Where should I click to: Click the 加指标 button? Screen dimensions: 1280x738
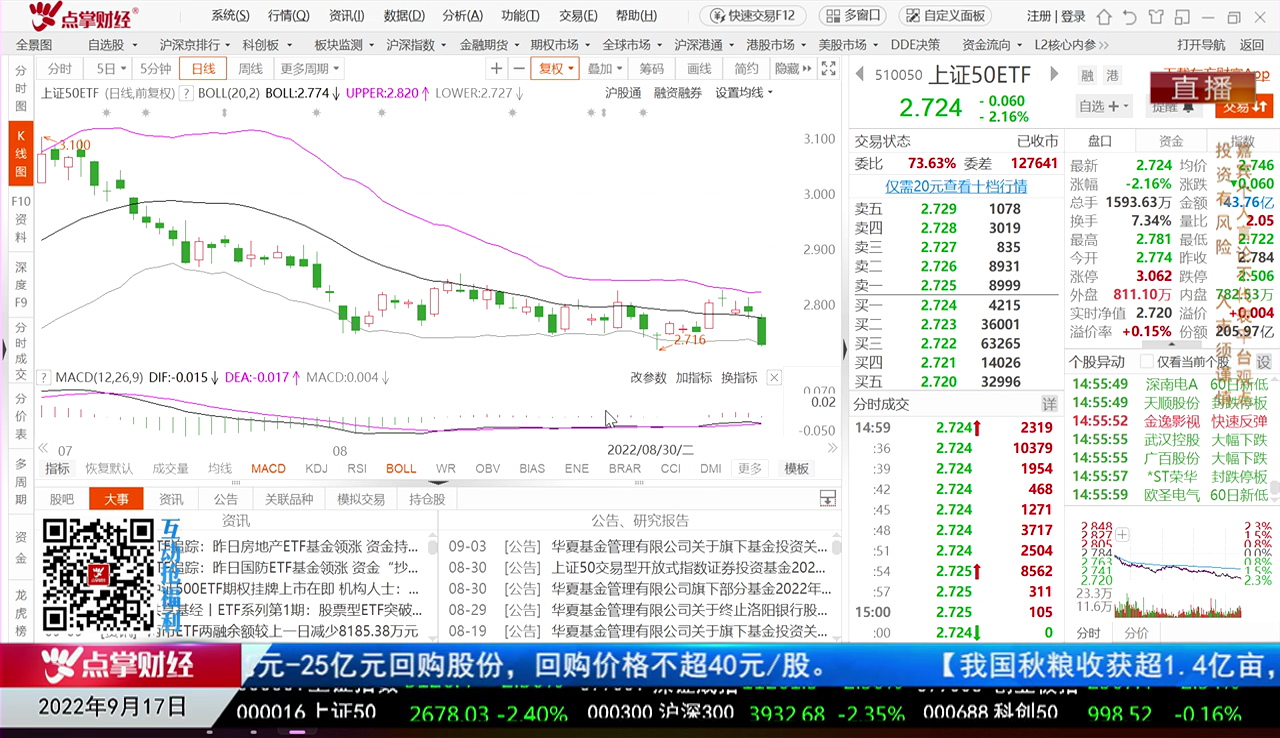coord(694,378)
